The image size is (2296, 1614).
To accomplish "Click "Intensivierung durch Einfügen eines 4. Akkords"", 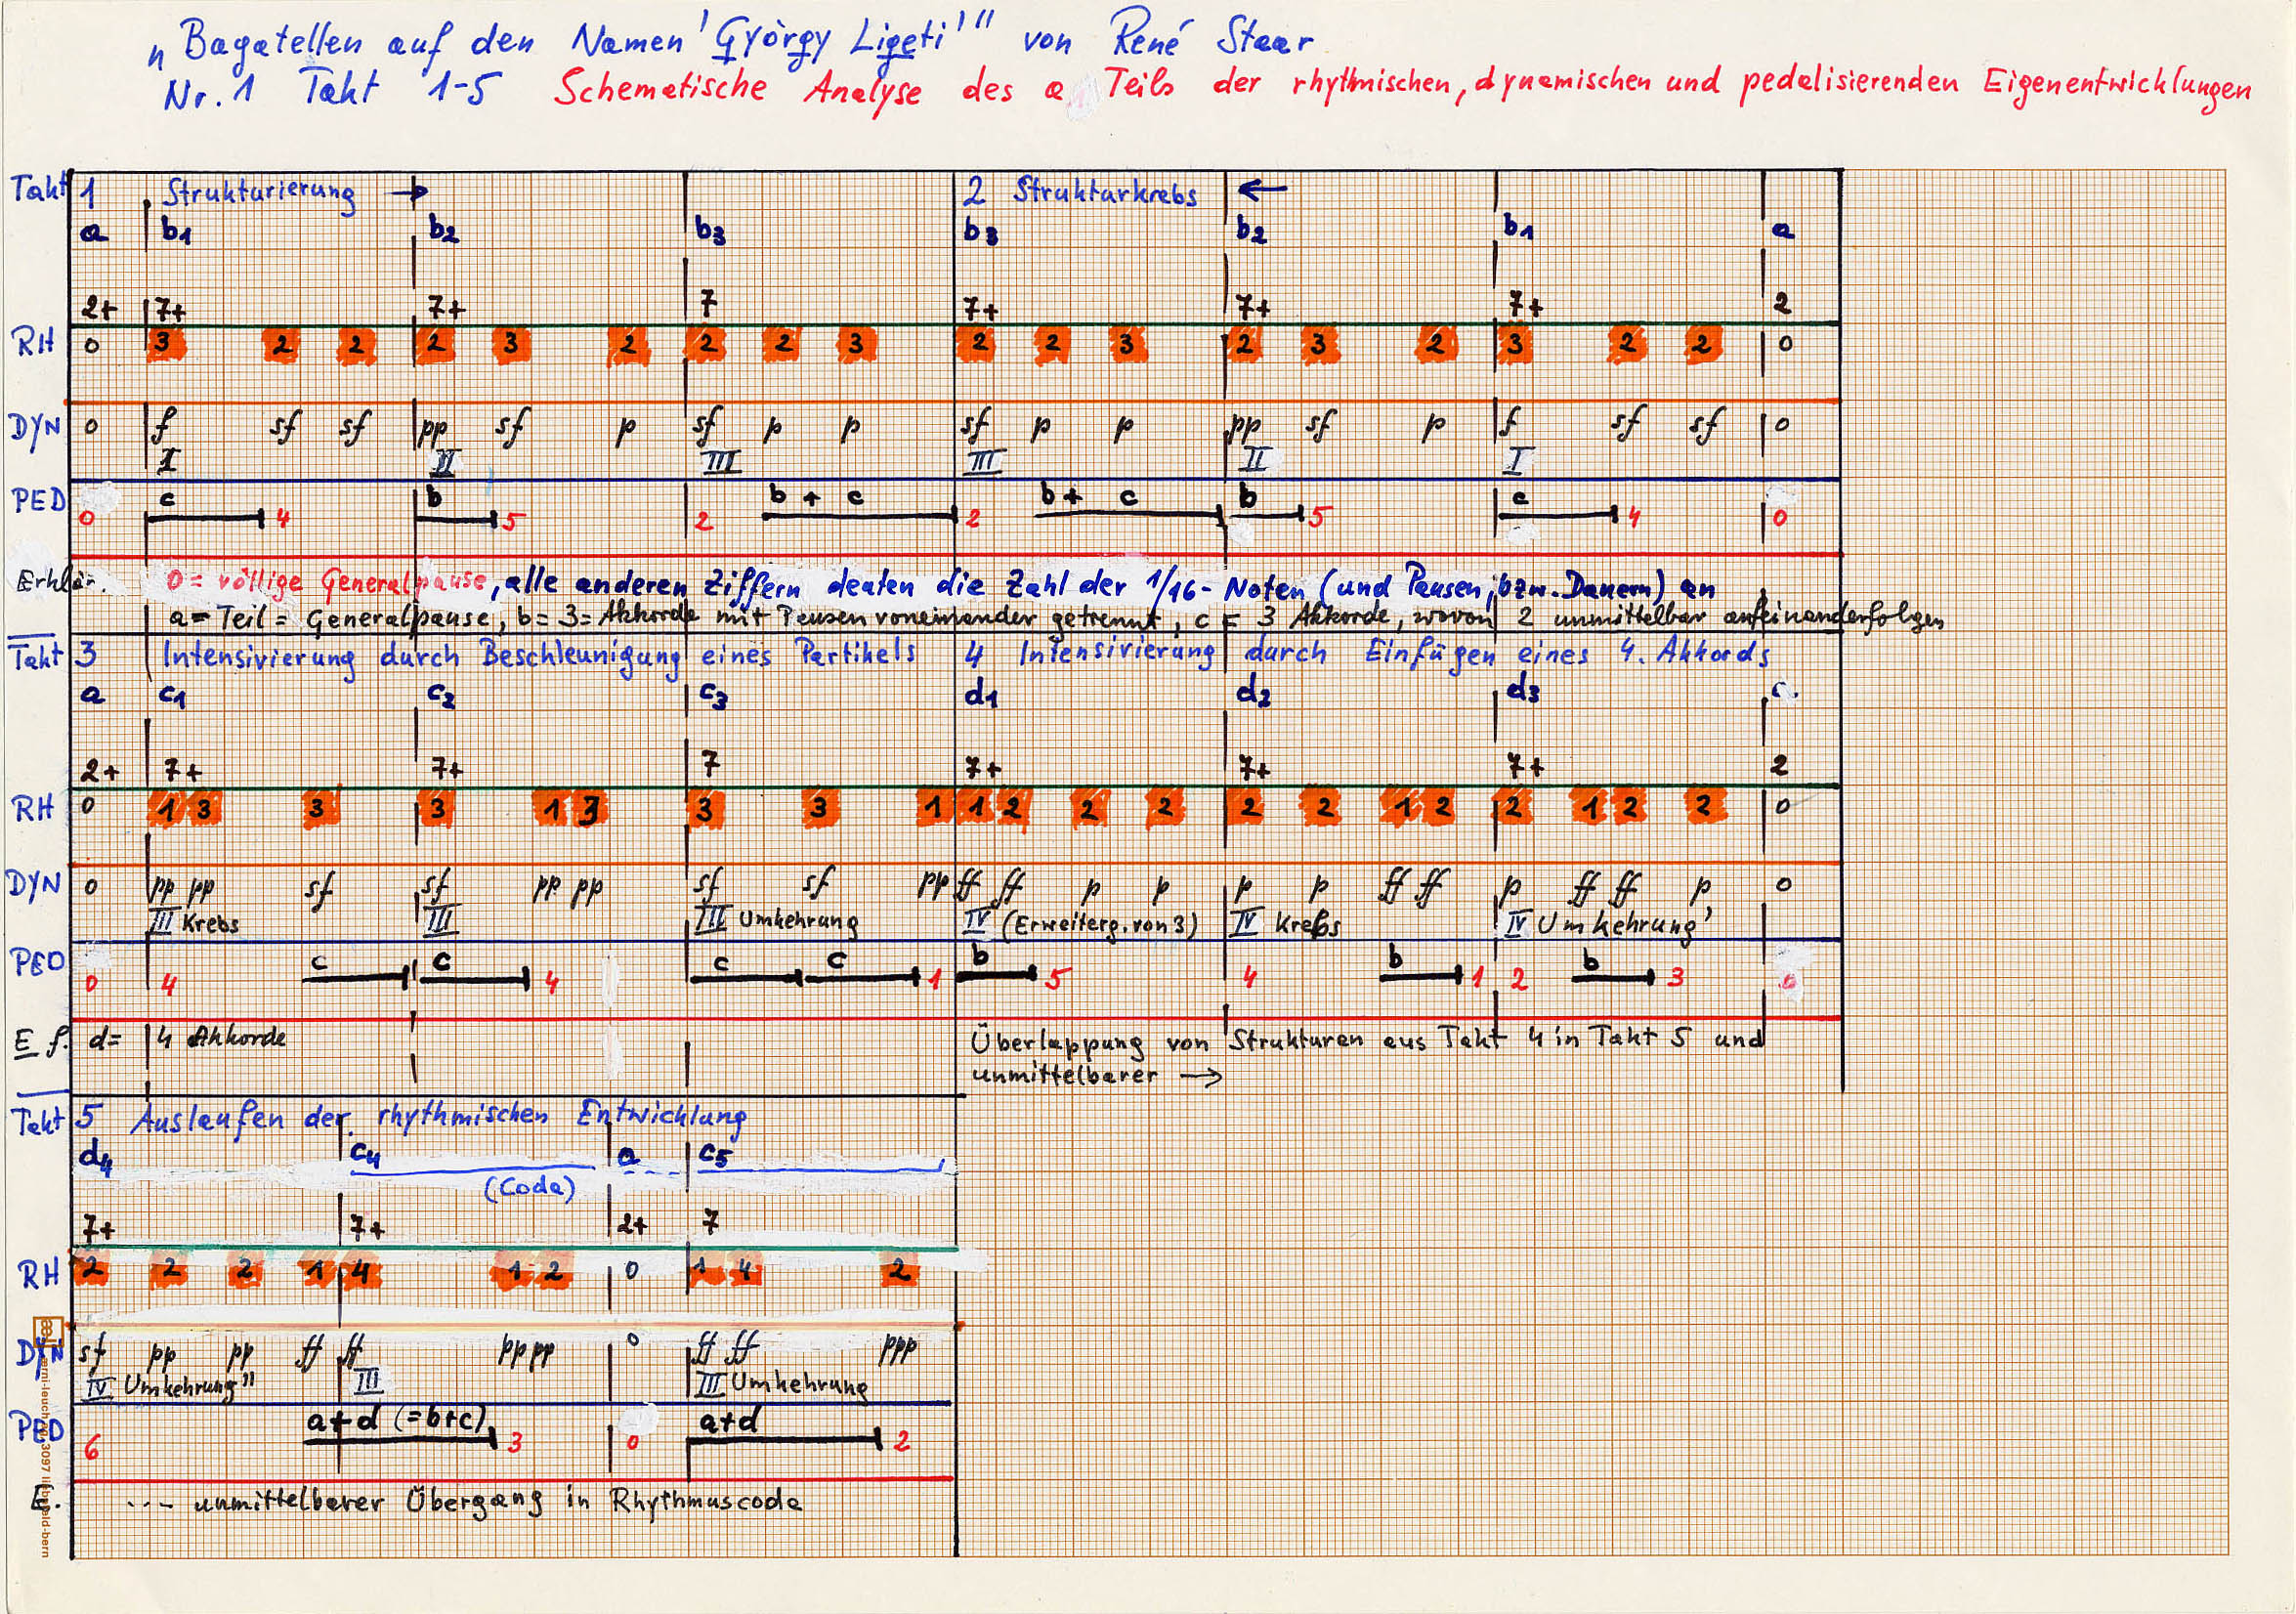I will 1393,654.
